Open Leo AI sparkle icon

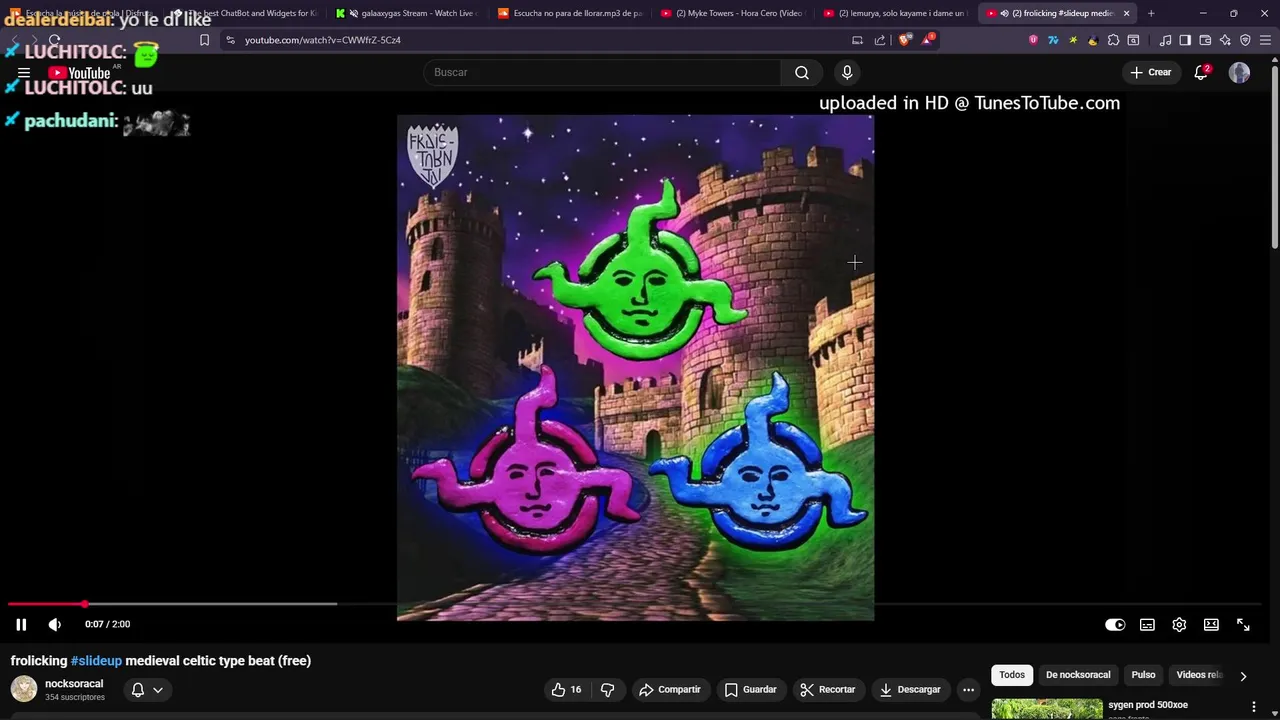[1225, 40]
